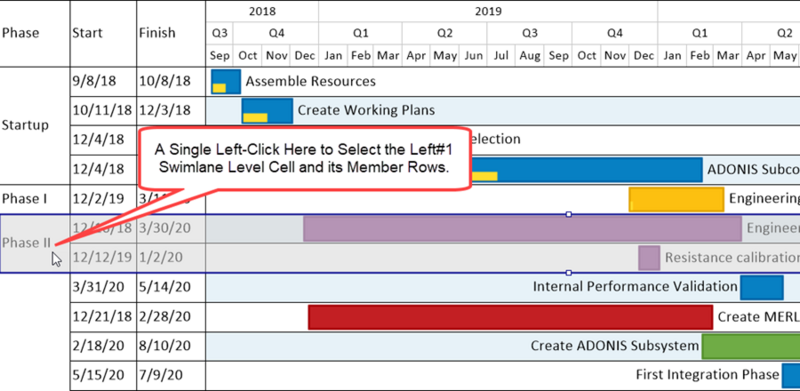
Task: Click the First Integration Phase label
Action: (x=707, y=375)
